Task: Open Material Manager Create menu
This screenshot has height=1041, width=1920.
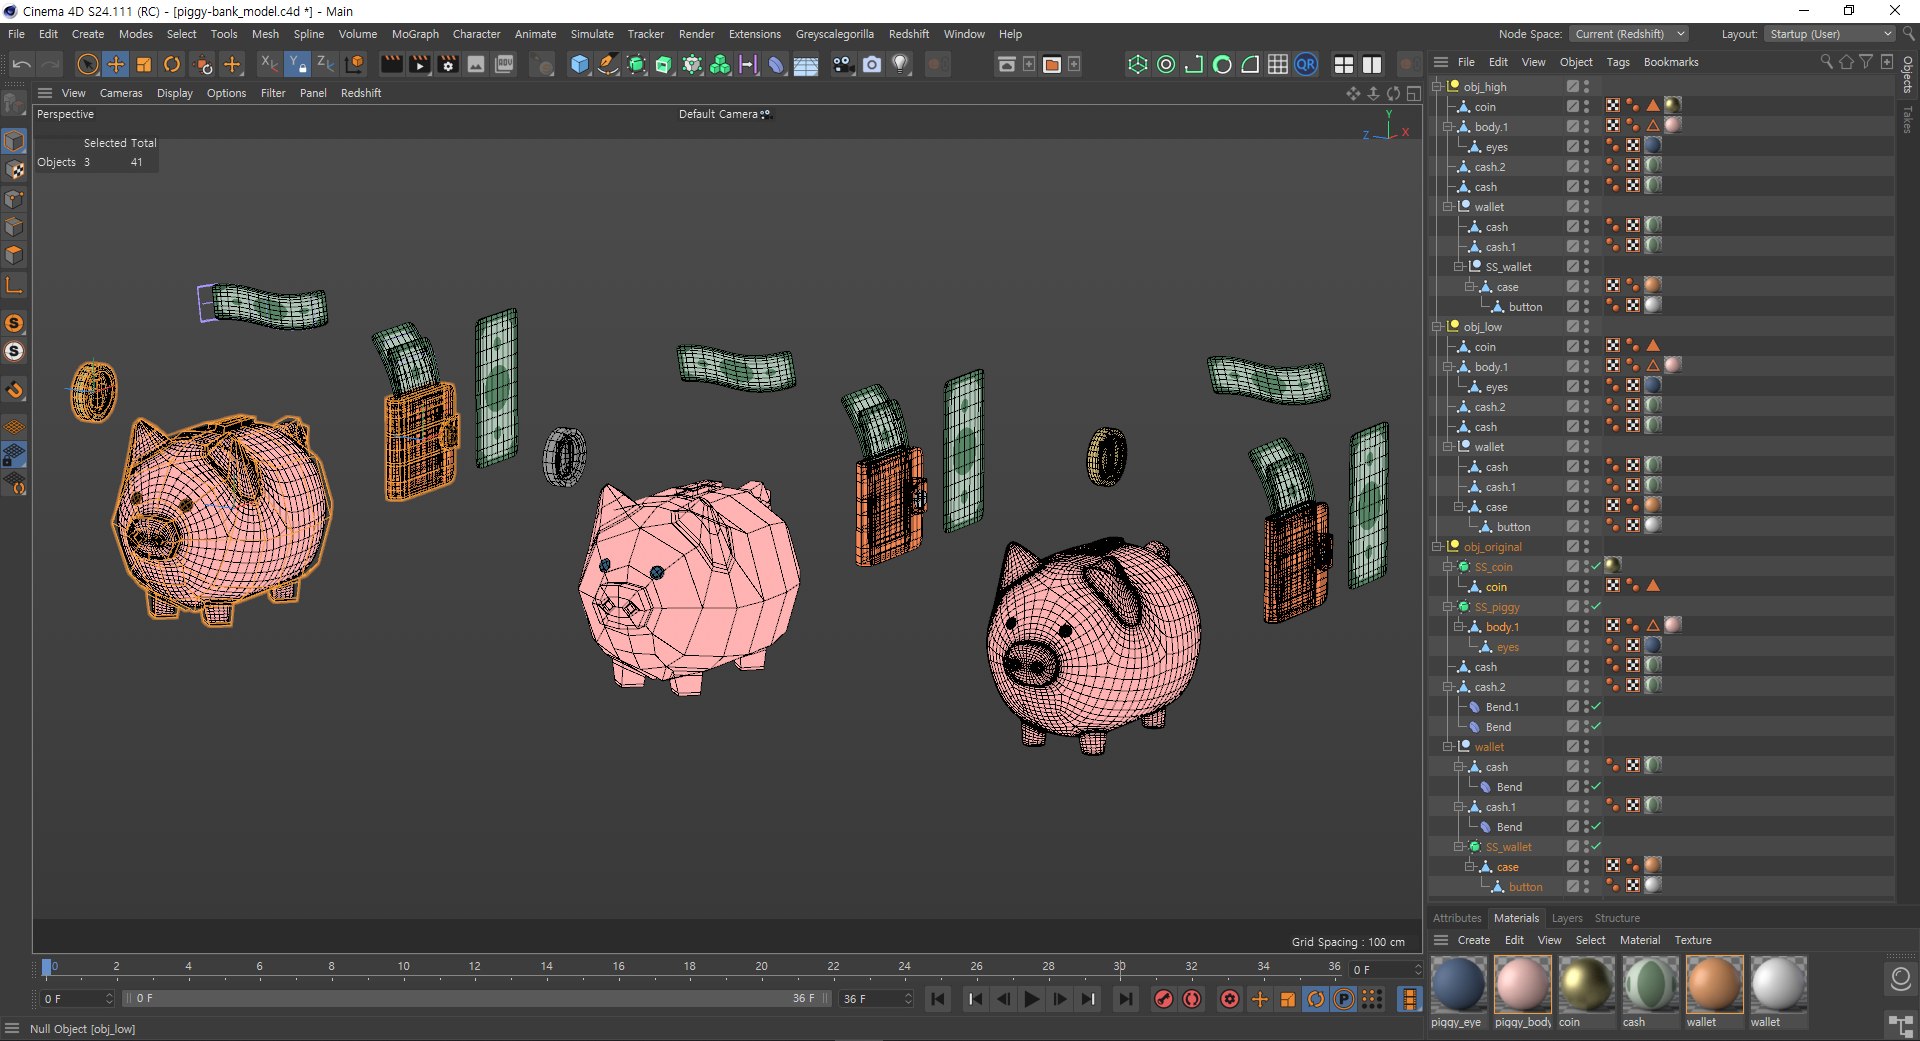Action: pos(1473,940)
